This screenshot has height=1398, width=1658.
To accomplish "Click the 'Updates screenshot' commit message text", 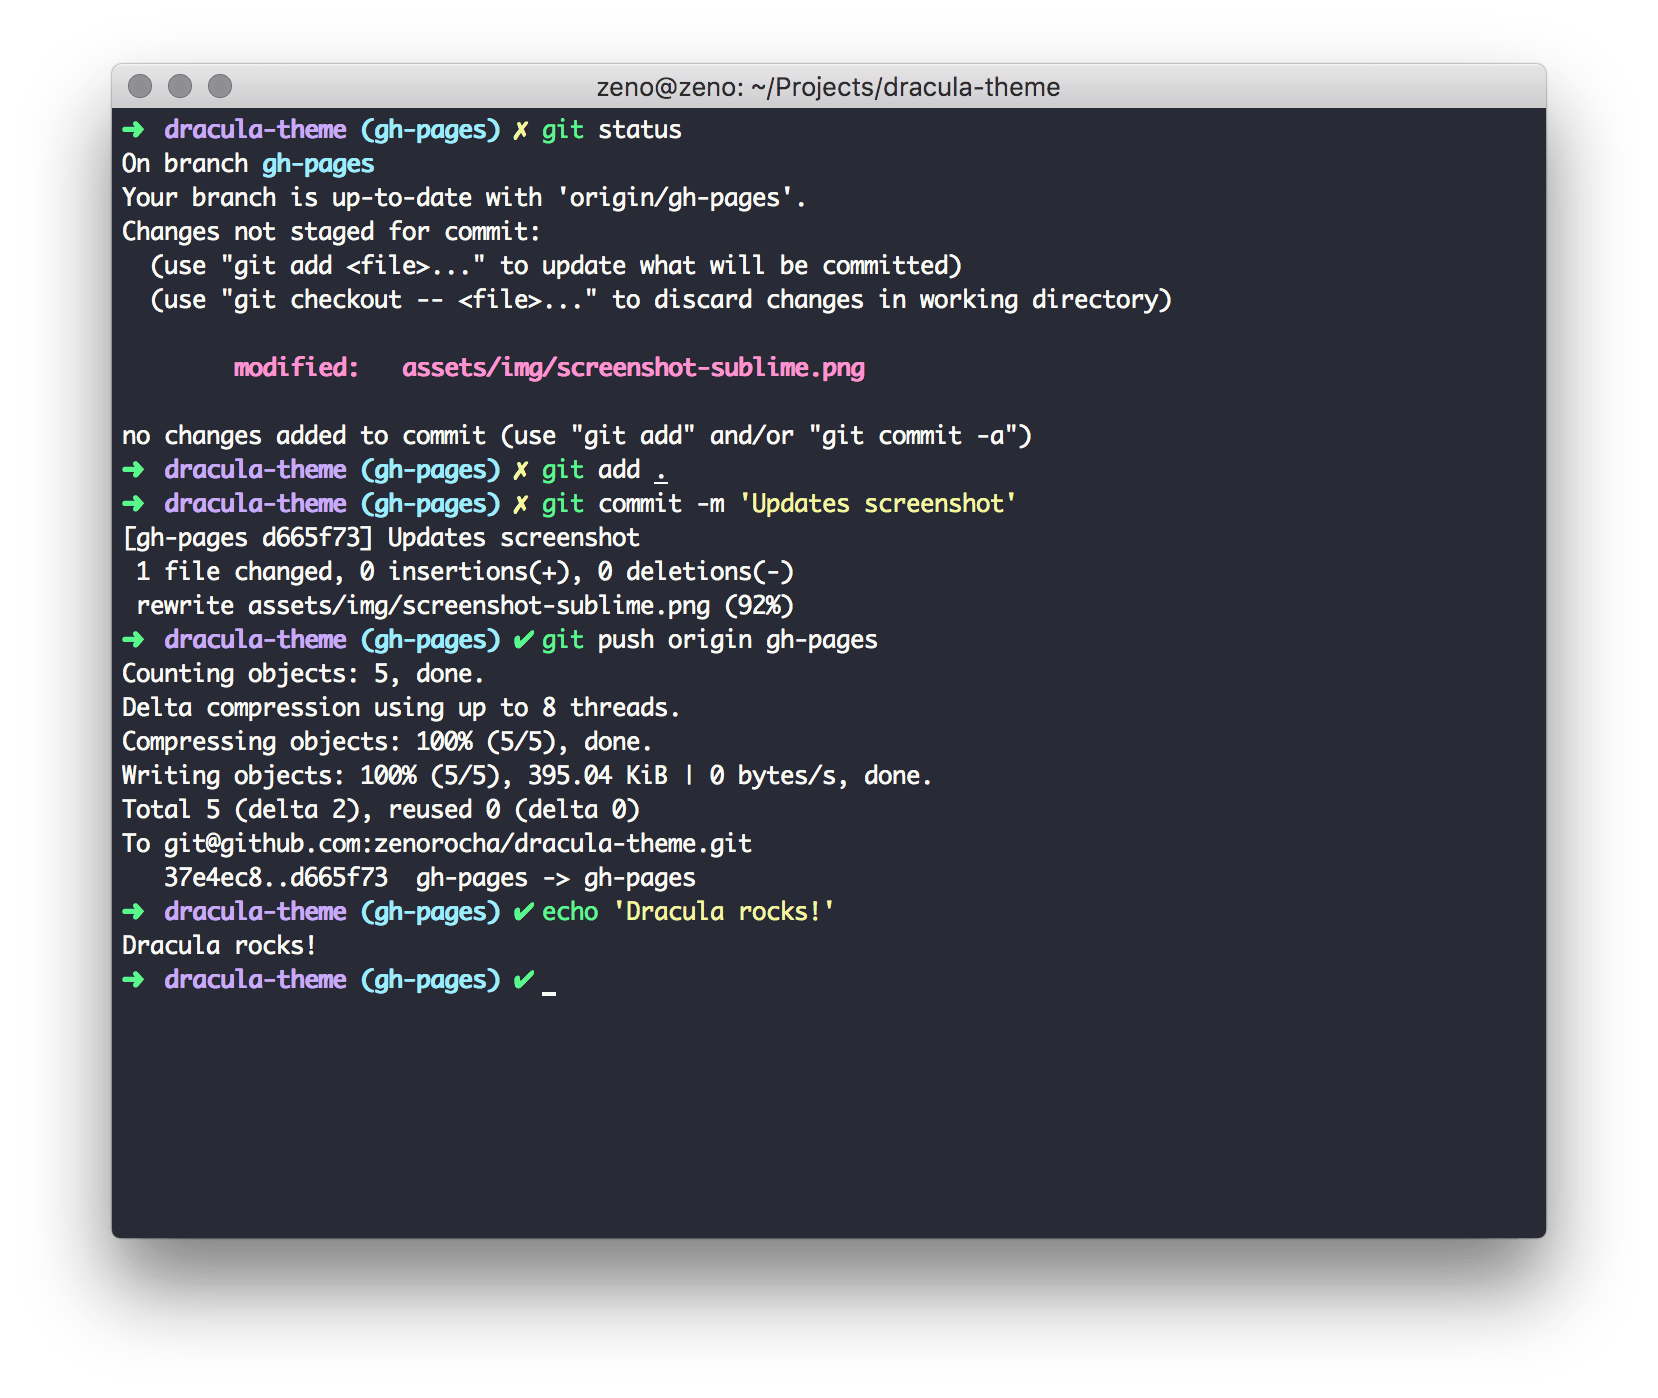I will pos(880,503).
